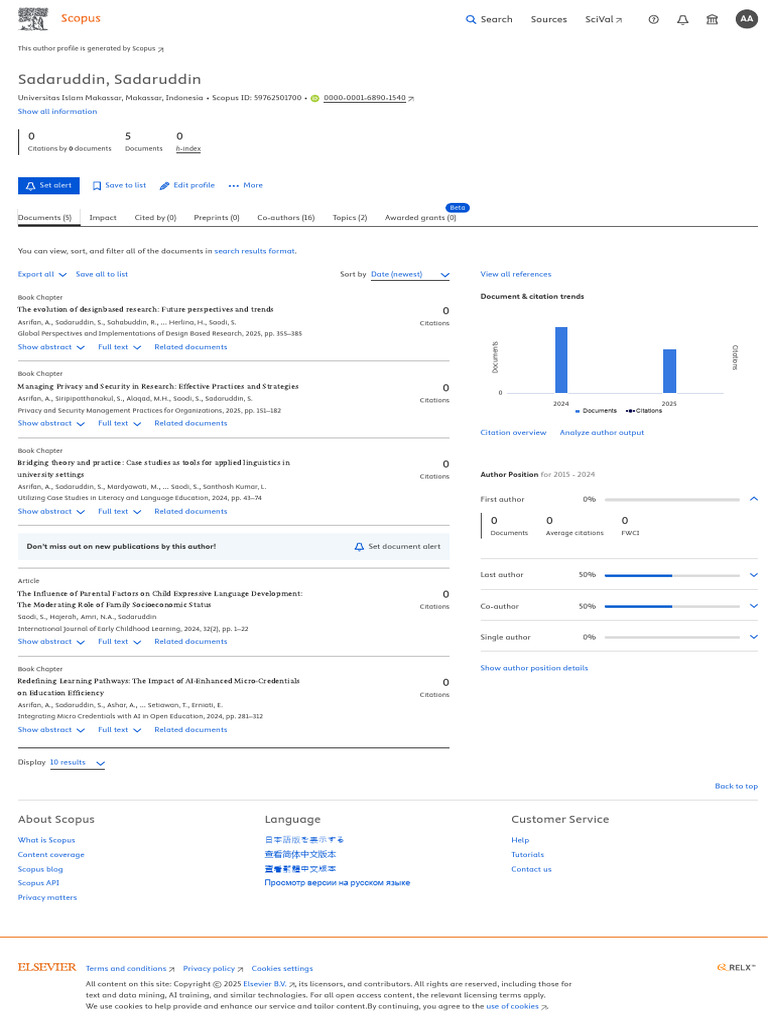Click the Set alert button

(48, 185)
